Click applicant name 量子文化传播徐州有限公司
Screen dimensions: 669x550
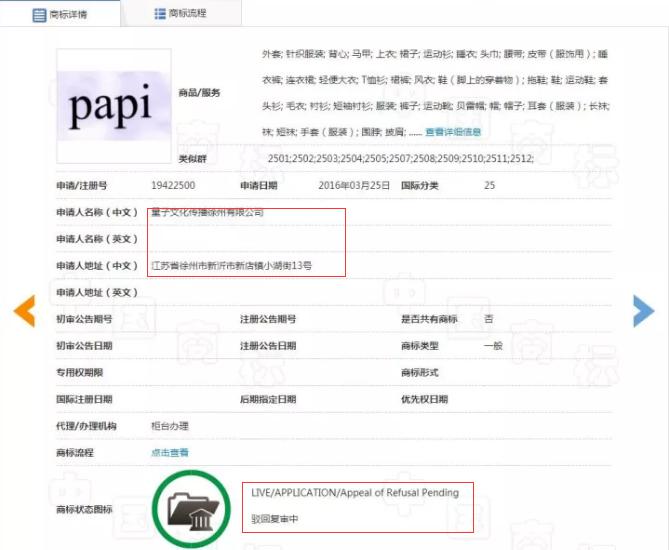[x=207, y=213]
